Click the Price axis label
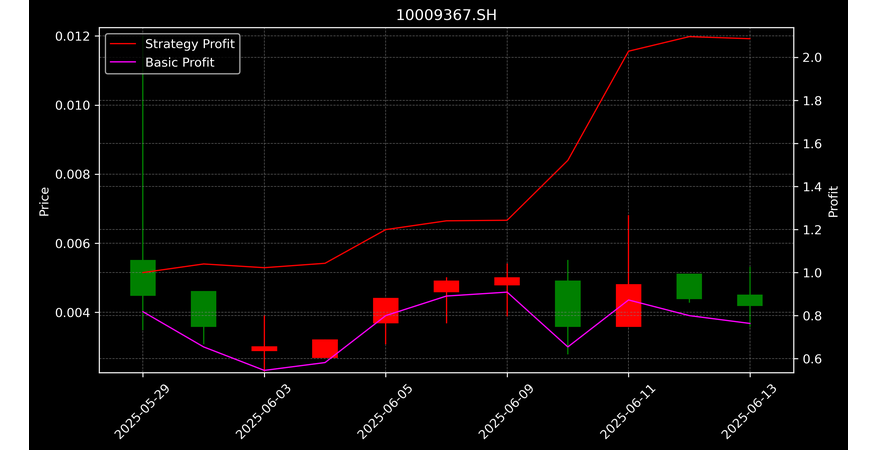The height and width of the screenshot is (450, 878). [x=44, y=201]
